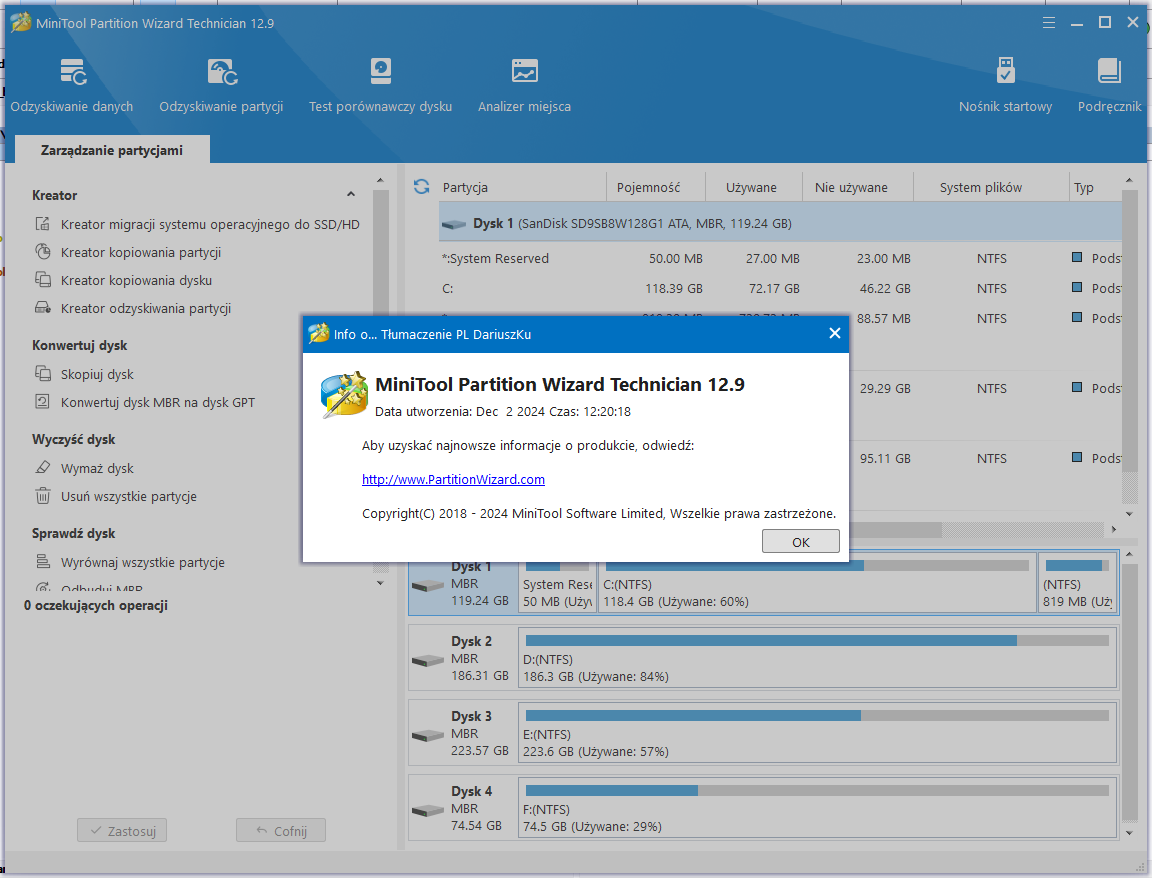Choose Skopiuj dysk action
The image size is (1152, 878).
(x=84, y=374)
